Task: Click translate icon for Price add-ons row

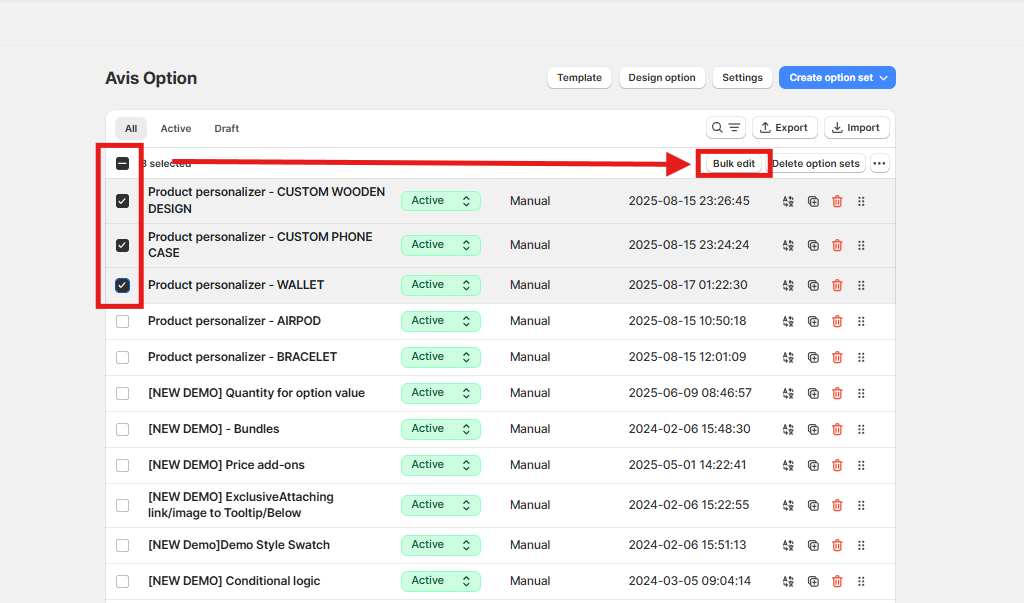Action: (x=788, y=465)
